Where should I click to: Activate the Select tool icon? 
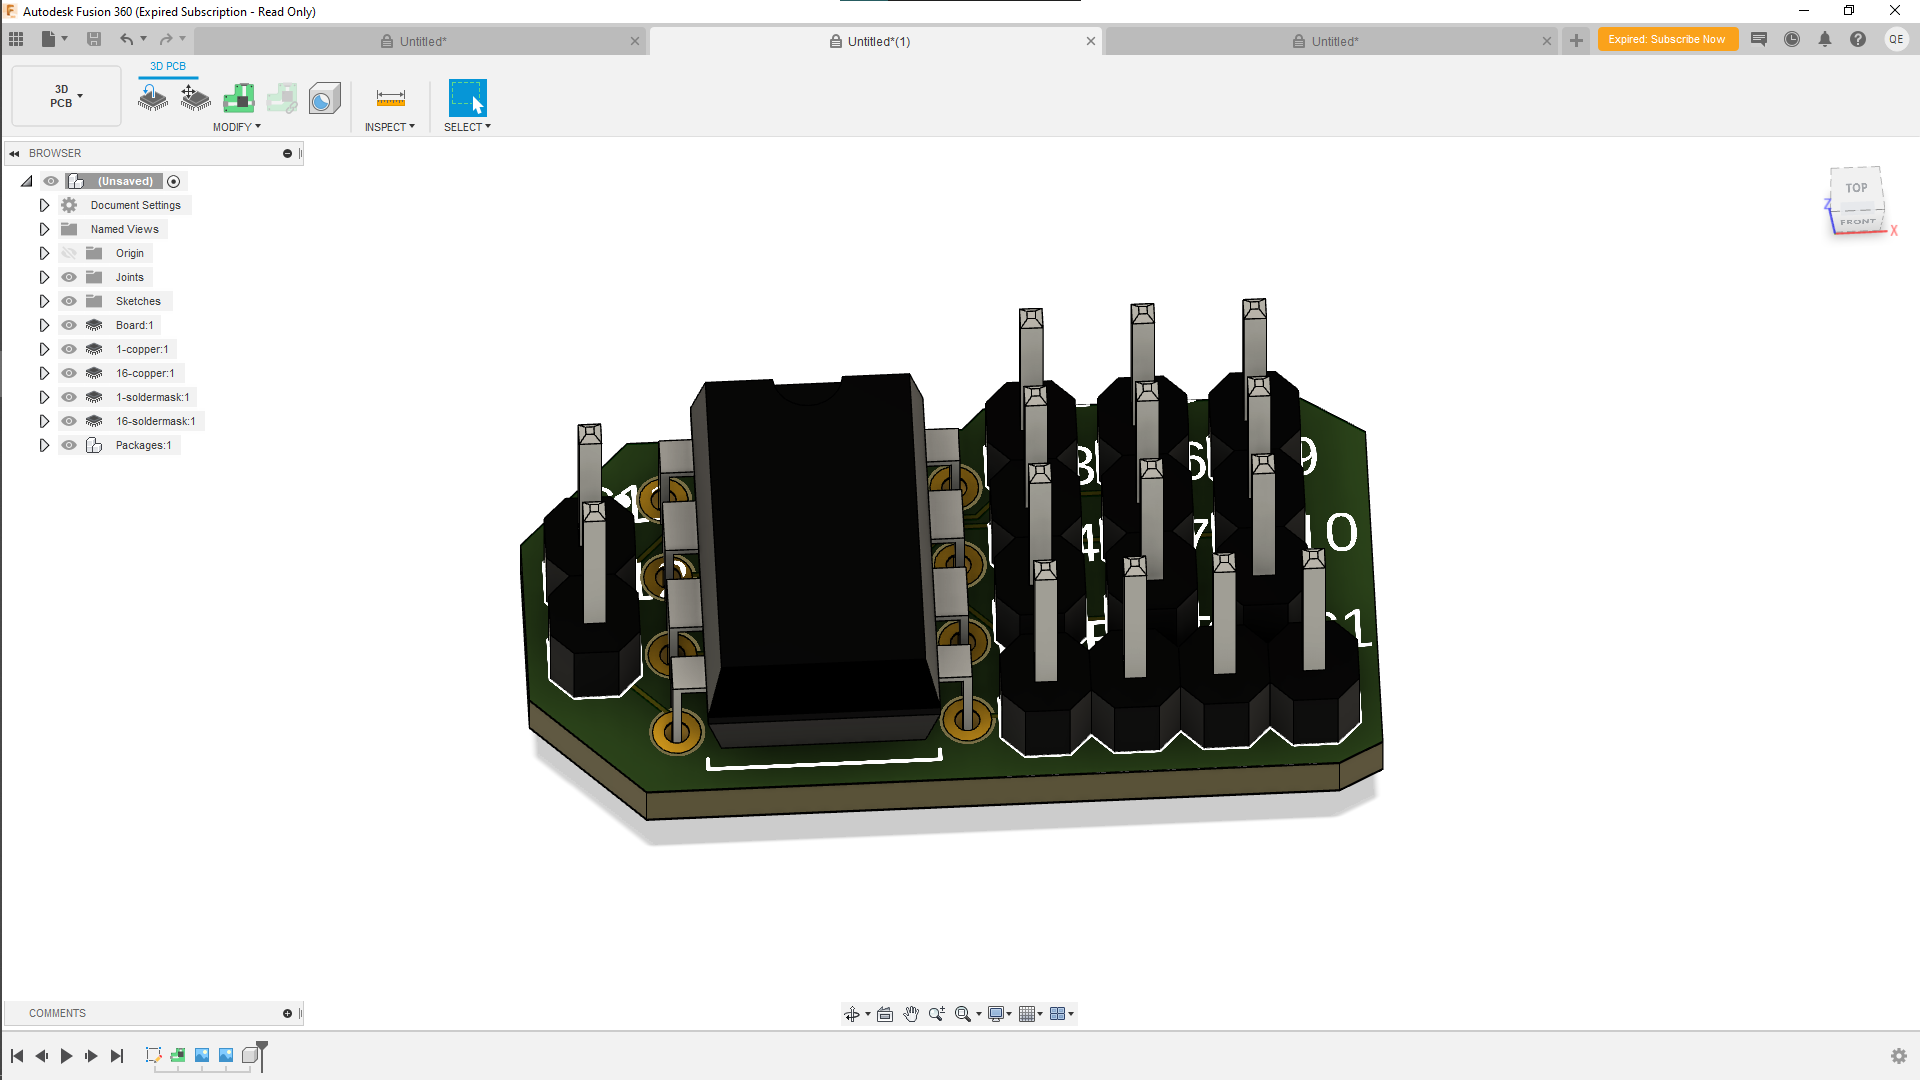click(x=467, y=98)
